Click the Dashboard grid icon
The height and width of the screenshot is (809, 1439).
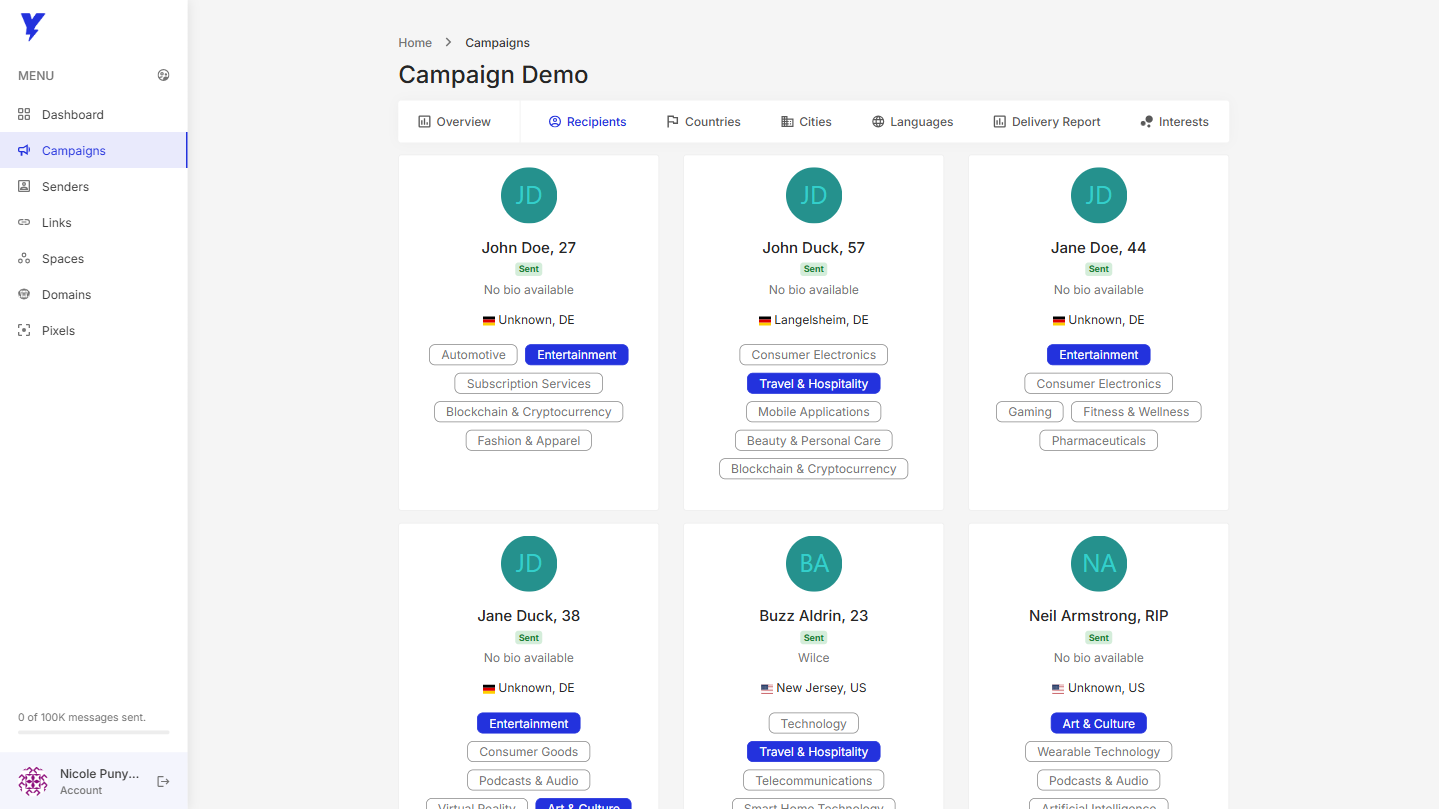24,115
